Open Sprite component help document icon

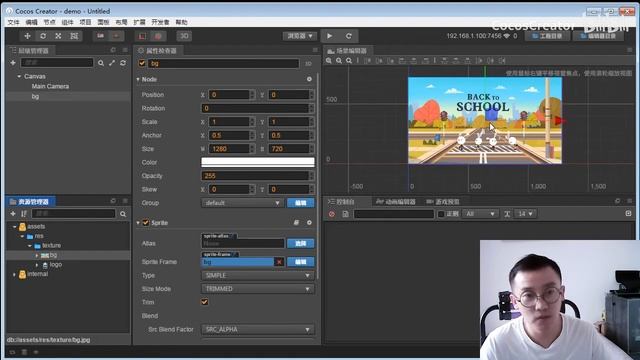pyautogui.click(x=296, y=223)
